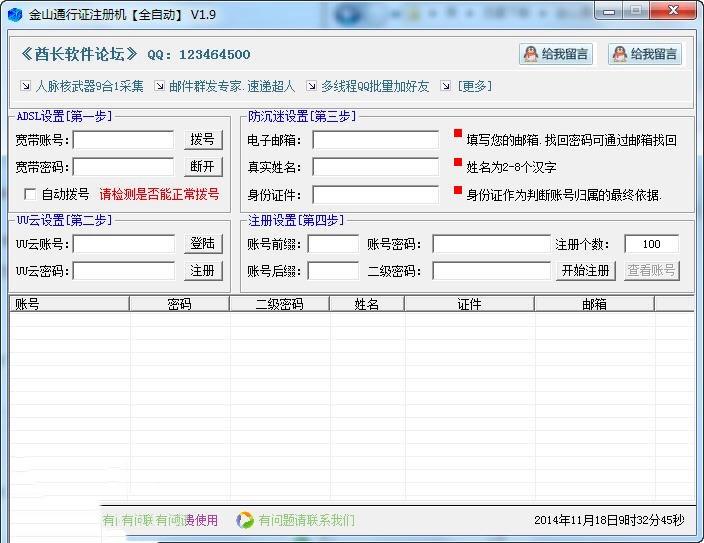Sort by the 证件 column header
This screenshot has width=704, height=543.
470,304
